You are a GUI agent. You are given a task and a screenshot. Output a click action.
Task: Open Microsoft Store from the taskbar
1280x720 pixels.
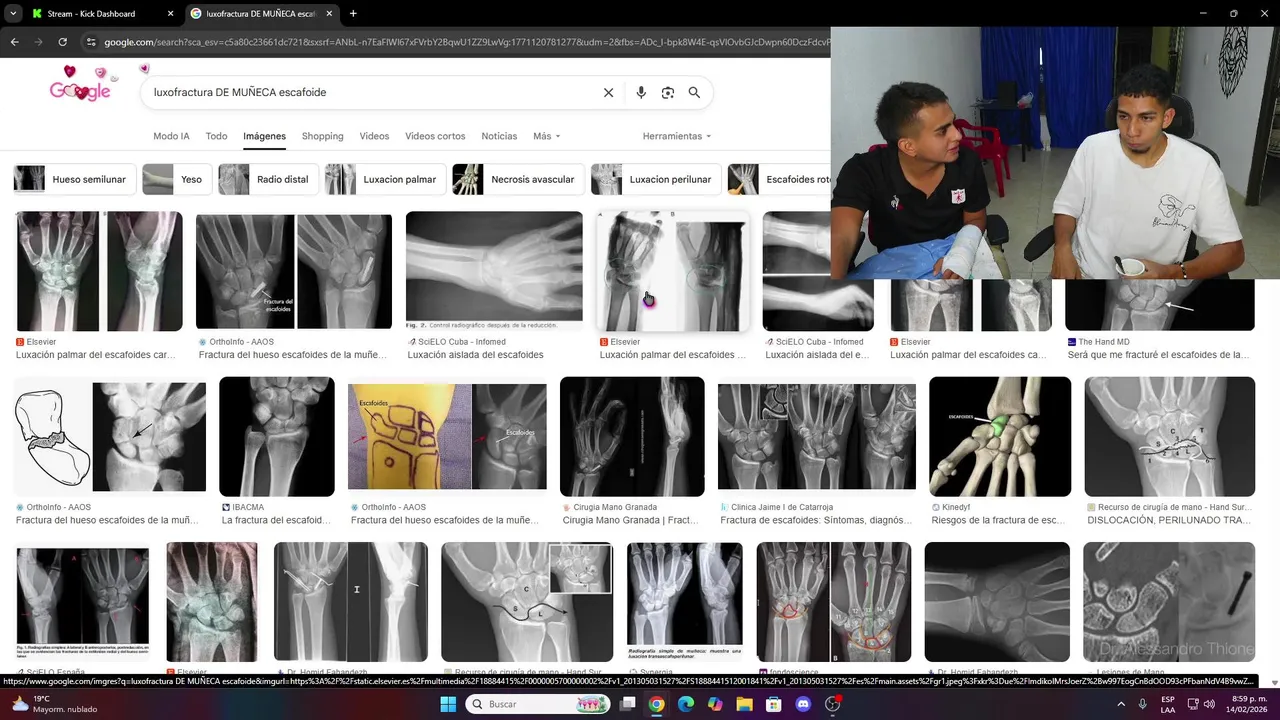click(773, 704)
